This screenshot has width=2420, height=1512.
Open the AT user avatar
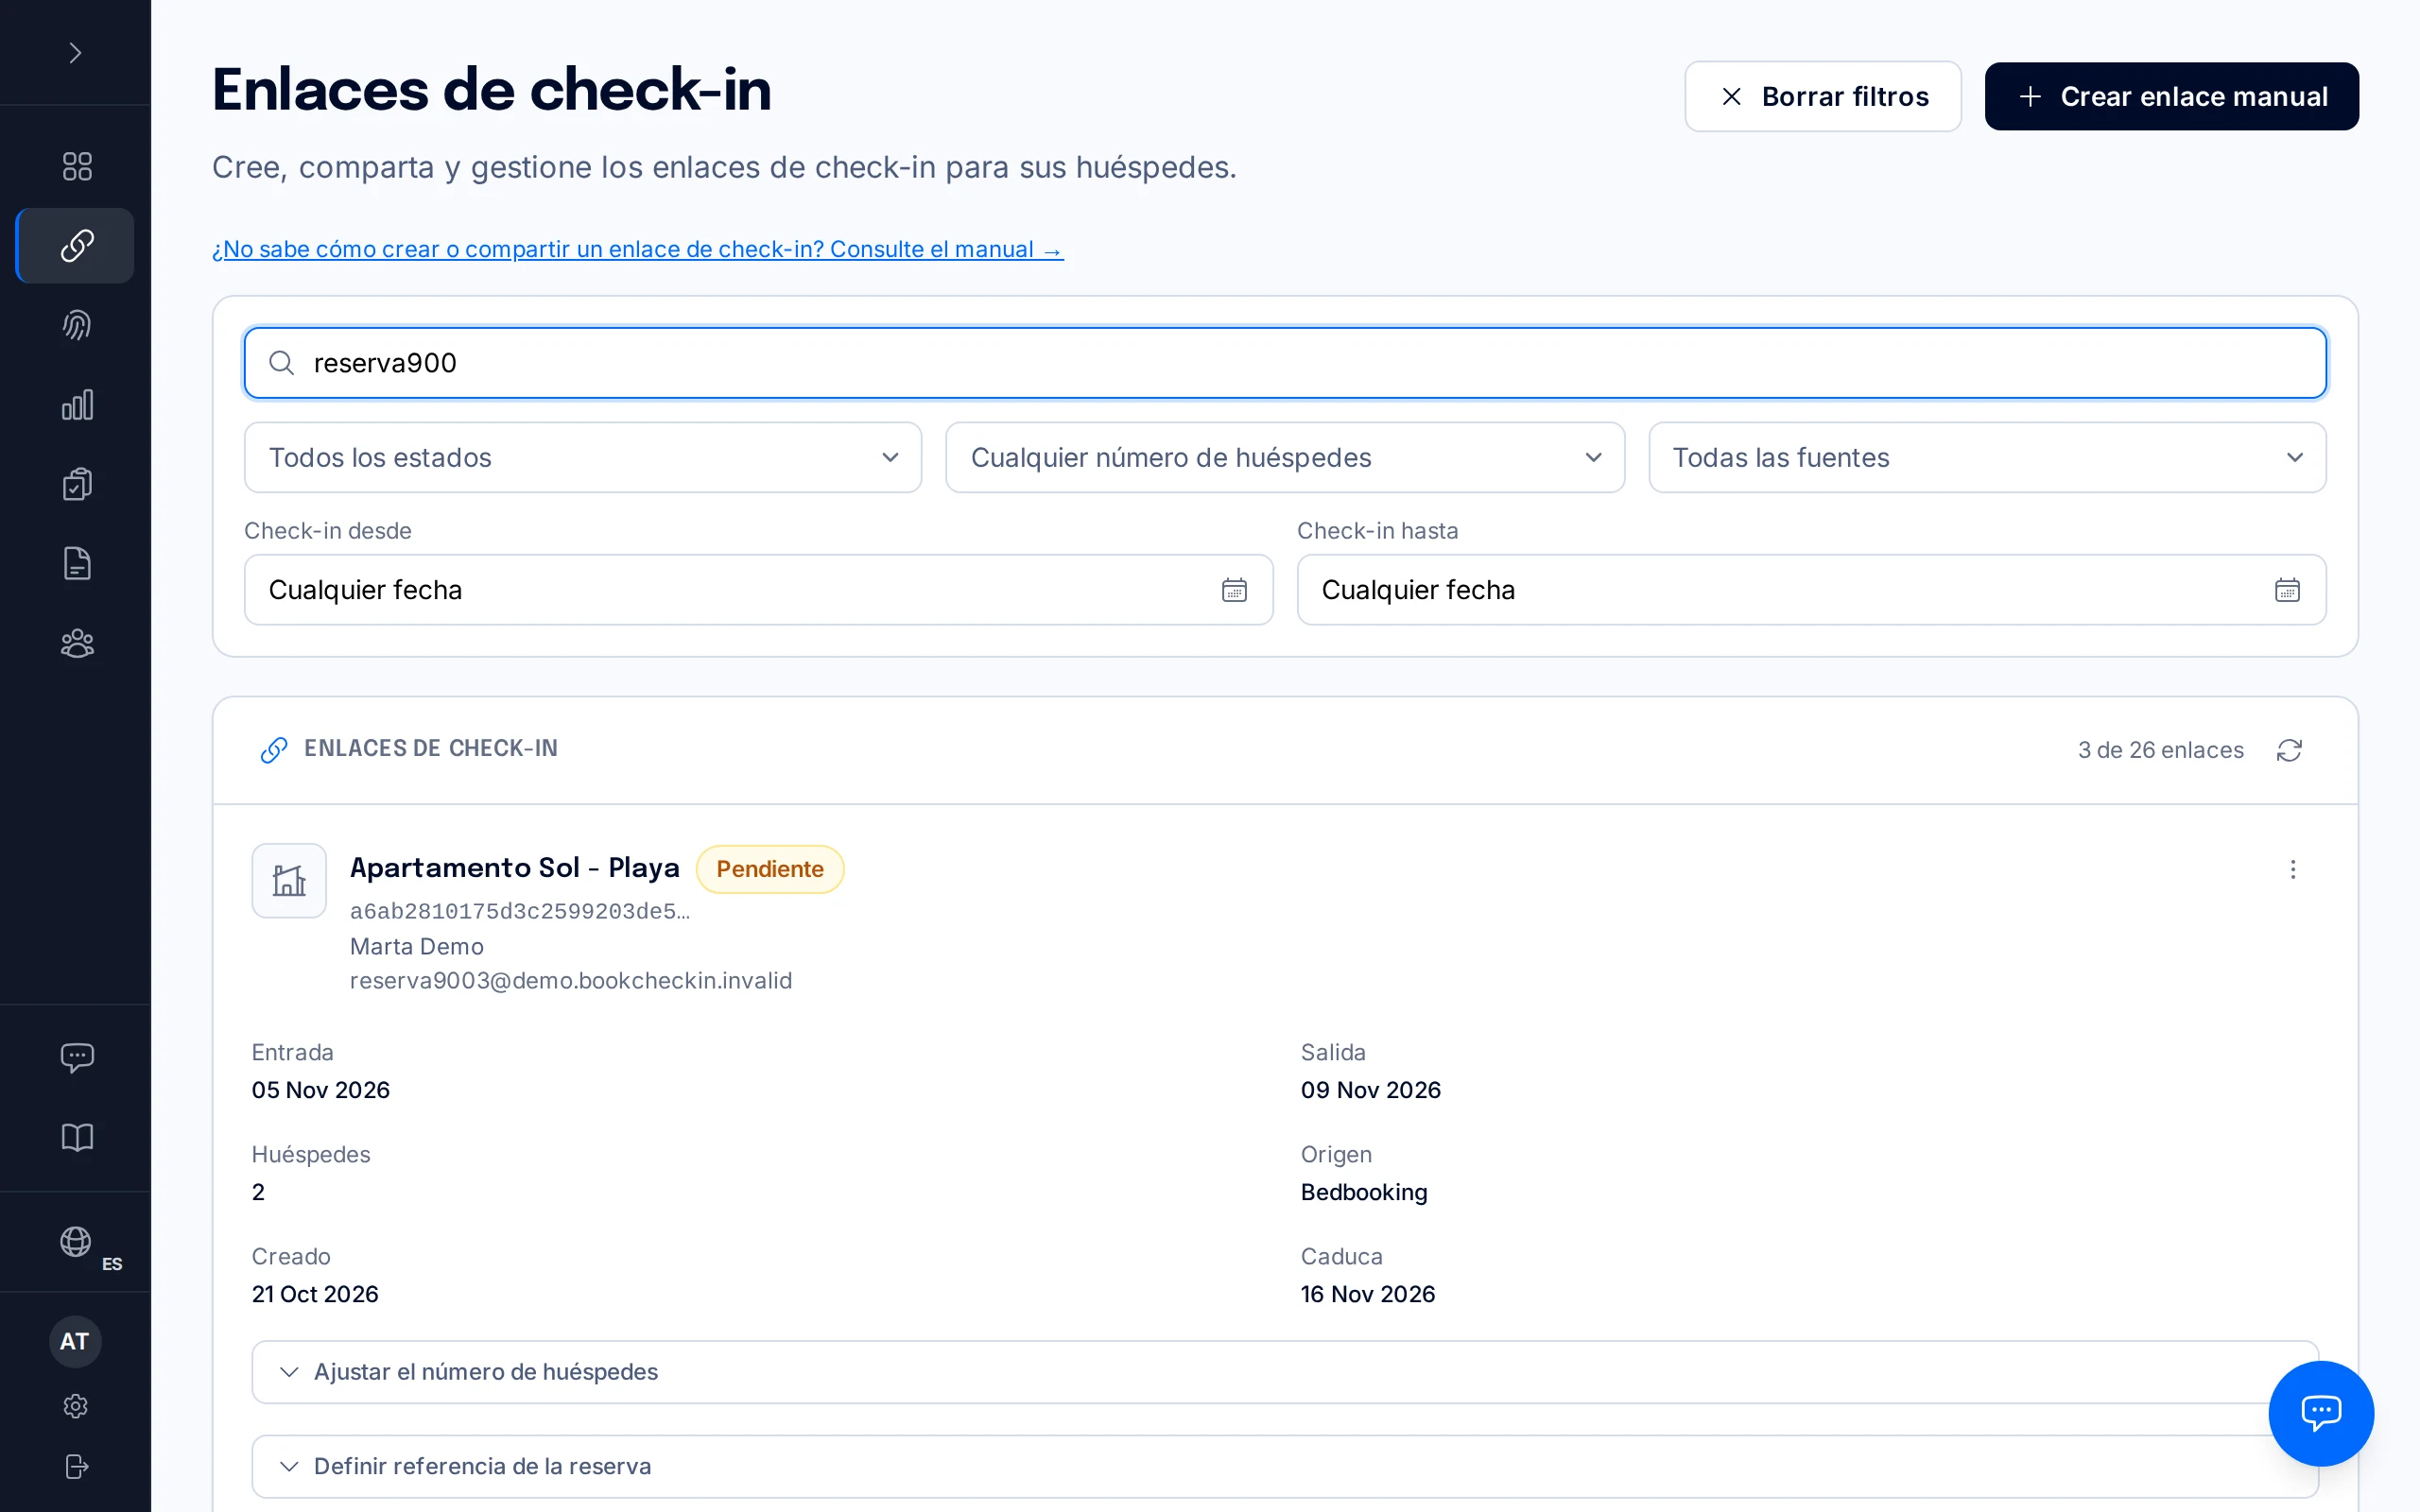(75, 1341)
